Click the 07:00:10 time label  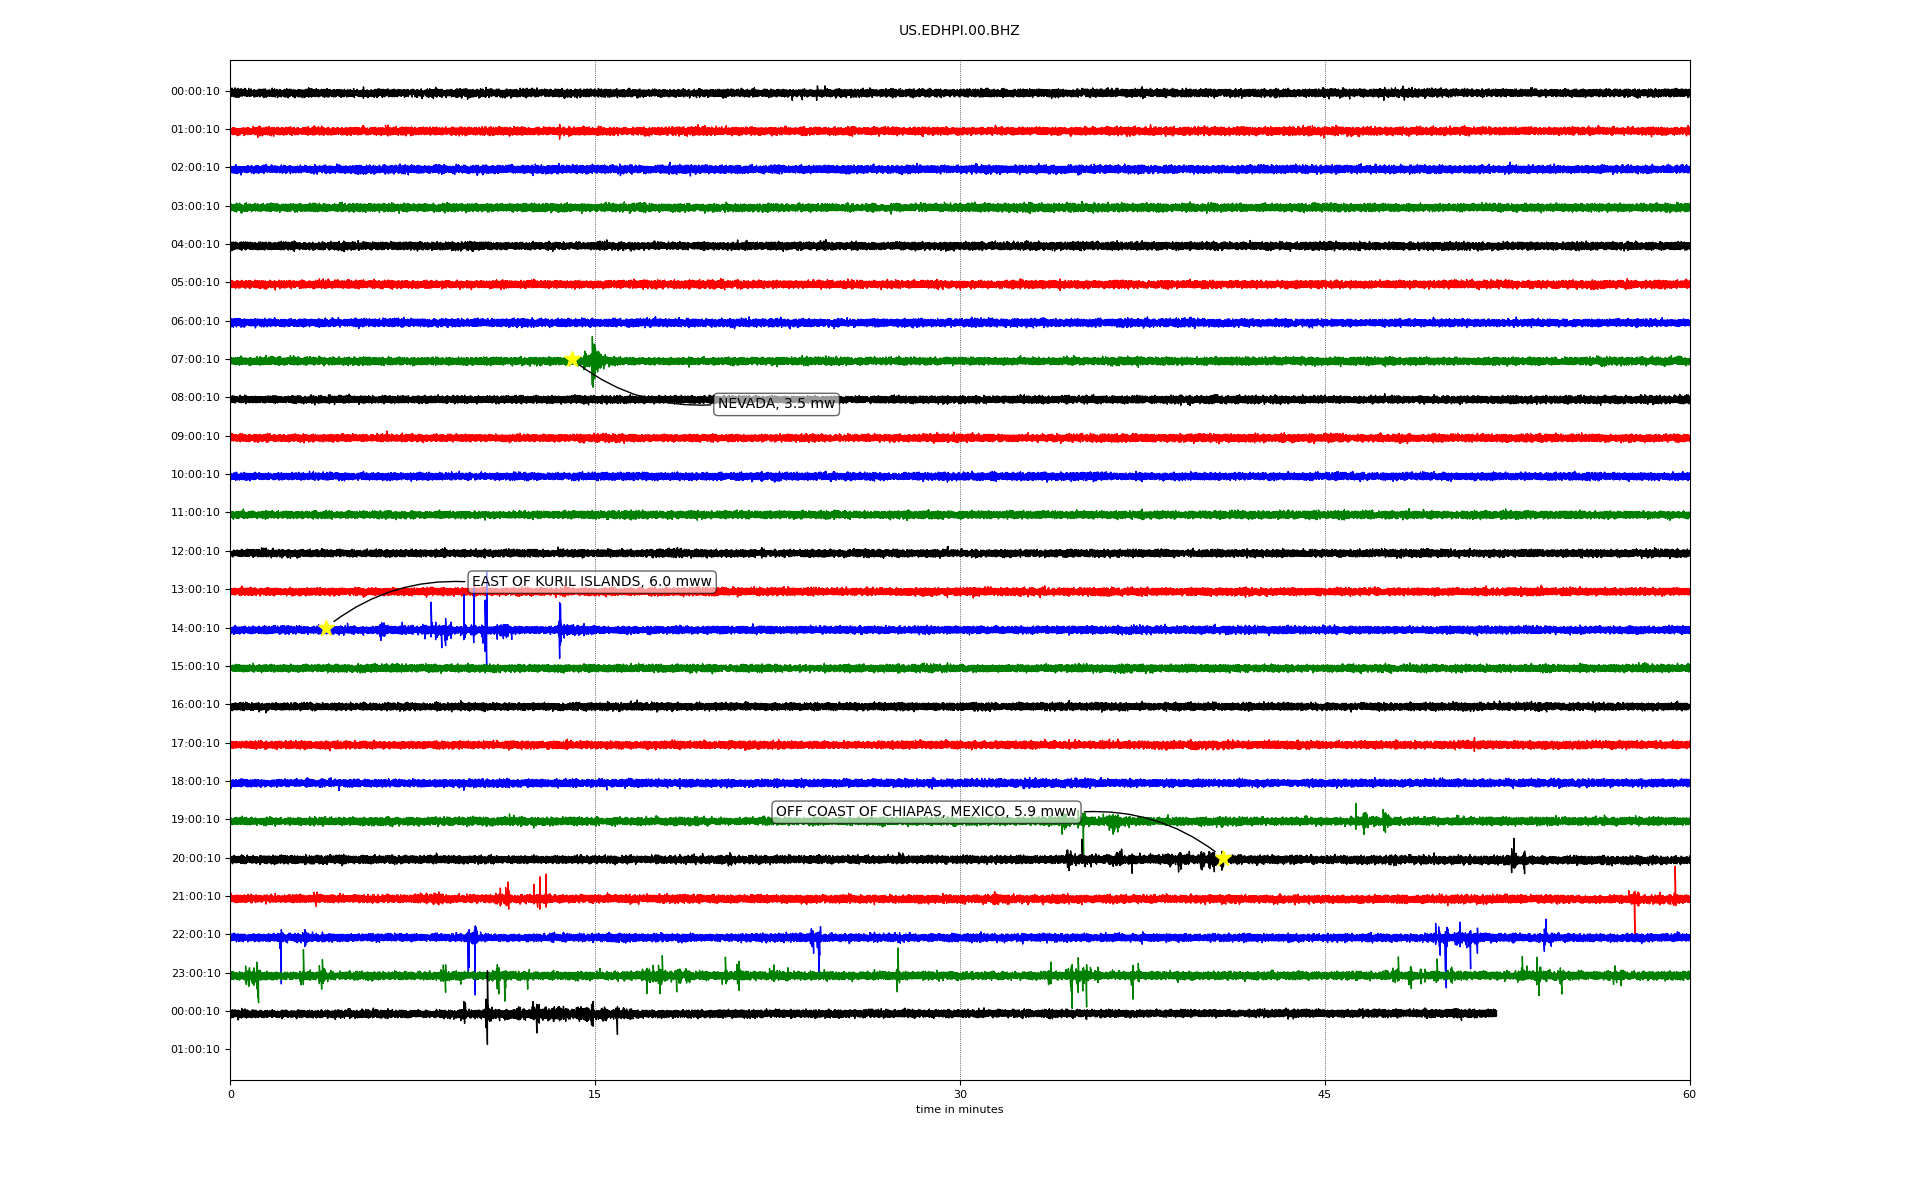[195, 360]
